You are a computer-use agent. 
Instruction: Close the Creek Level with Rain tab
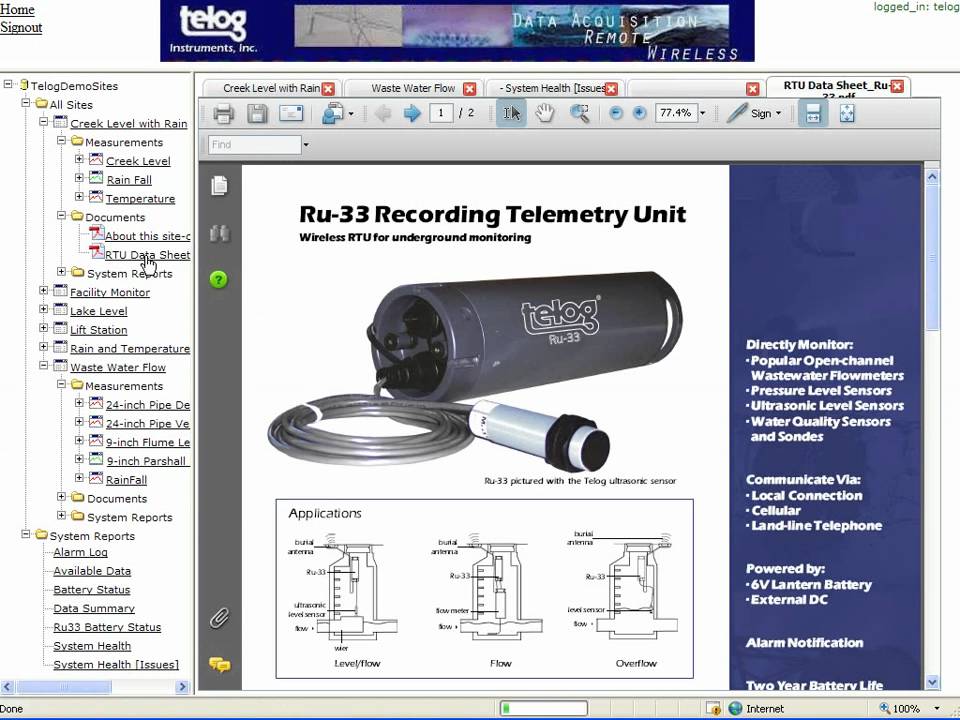click(x=329, y=89)
